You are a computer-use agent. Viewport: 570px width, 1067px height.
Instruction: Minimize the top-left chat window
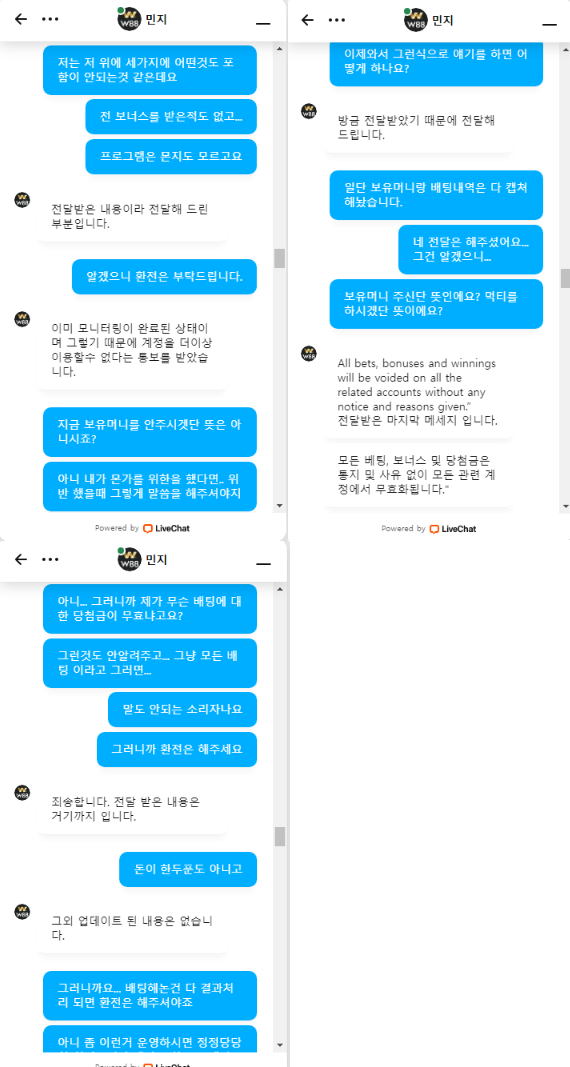point(263,24)
